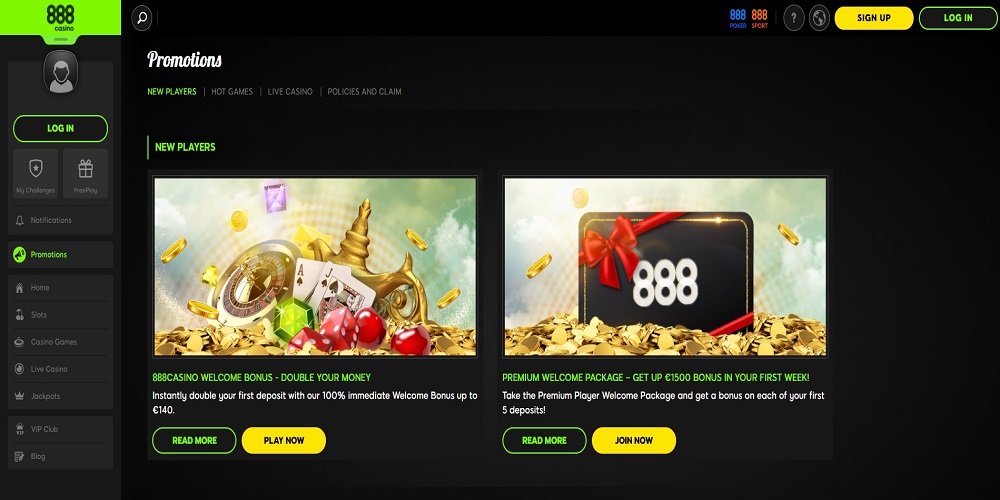Viewport: 1000px width, 500px height.
Task: Switch to the Hot Games tab
Action: click(232, 92)
